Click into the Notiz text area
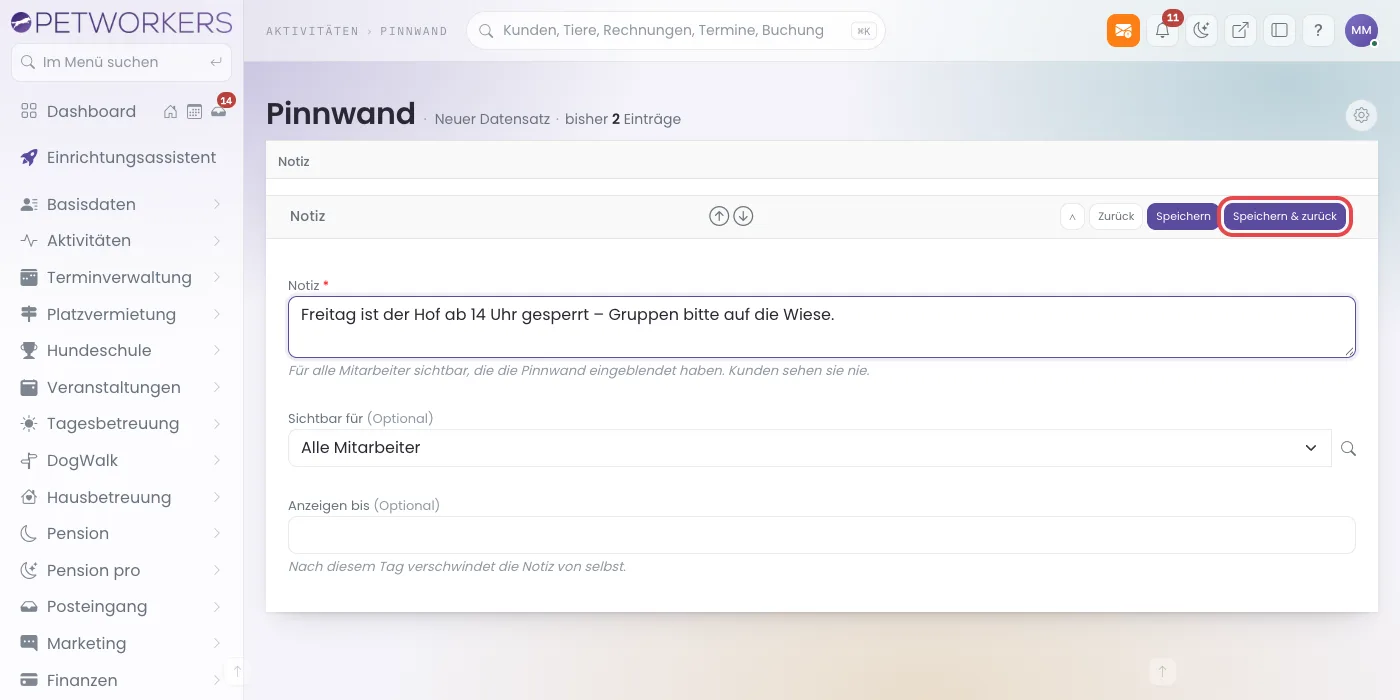This screenshot has width=1400, height=700. tap(822, 327)
